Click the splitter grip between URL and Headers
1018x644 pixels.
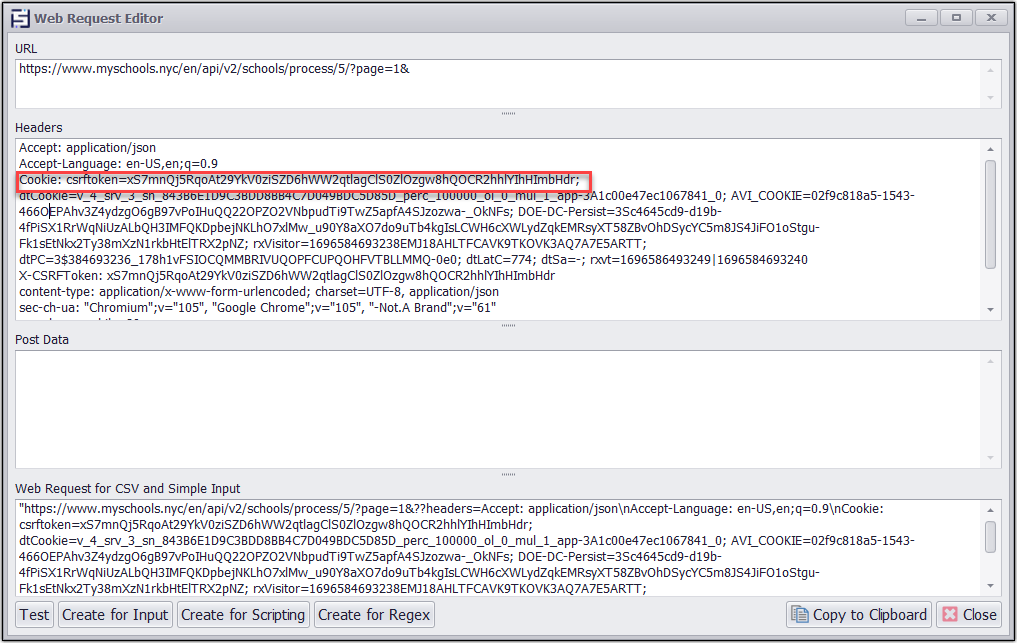(508, 114)
